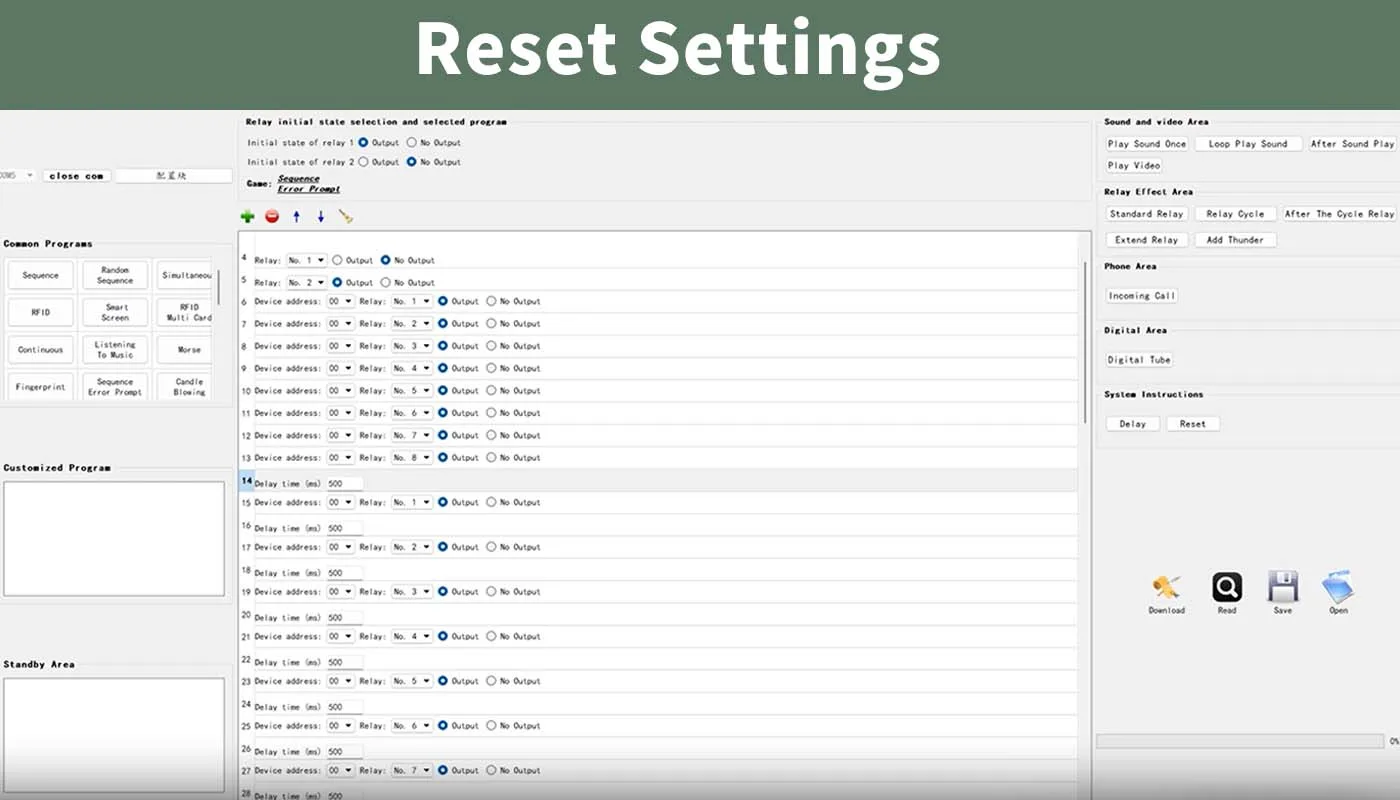
Task: Select Output radio in row 4
Action: tap(337, 260)
